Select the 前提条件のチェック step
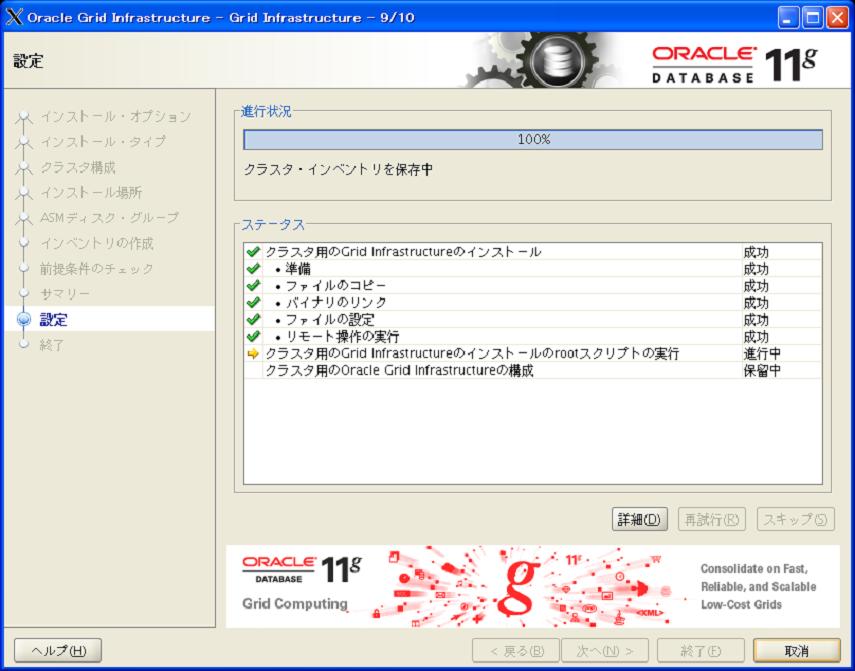855x671 pixels. (97, 269)
